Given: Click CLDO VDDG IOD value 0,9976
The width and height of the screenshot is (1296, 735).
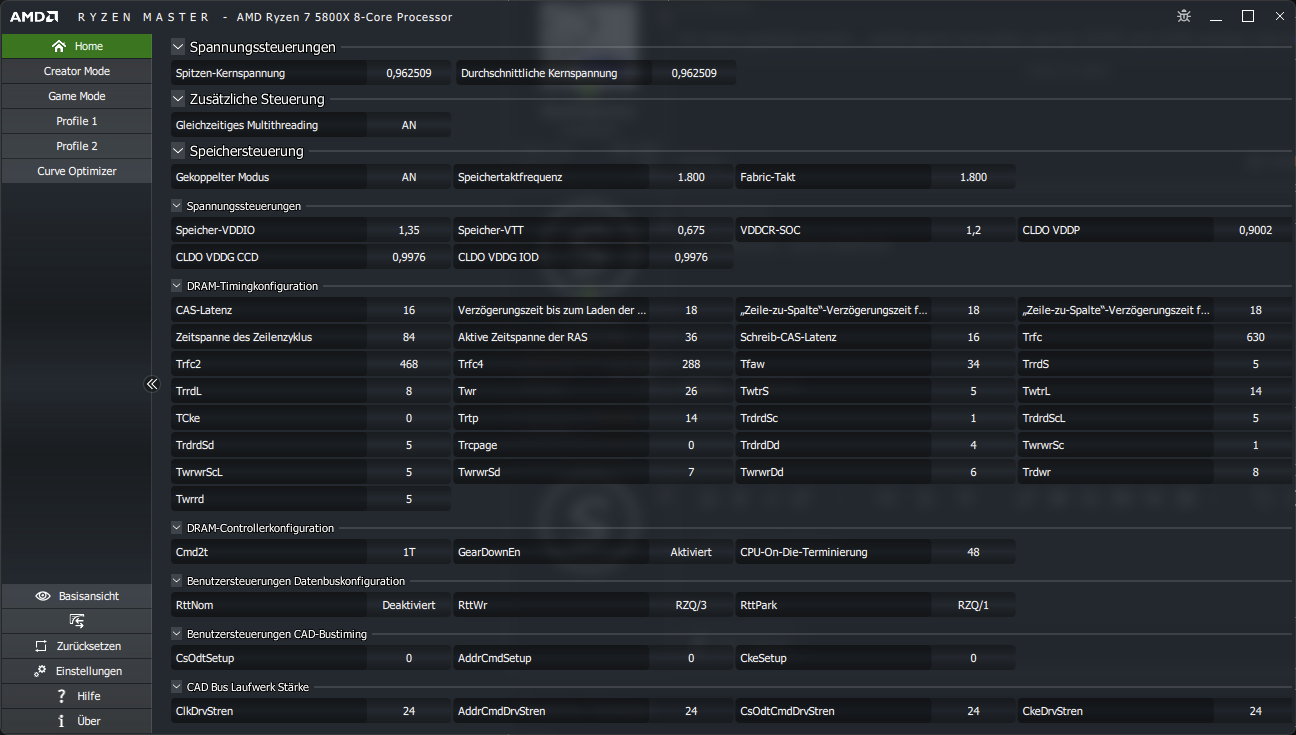Looking at the screenshot, I should 691,257.
